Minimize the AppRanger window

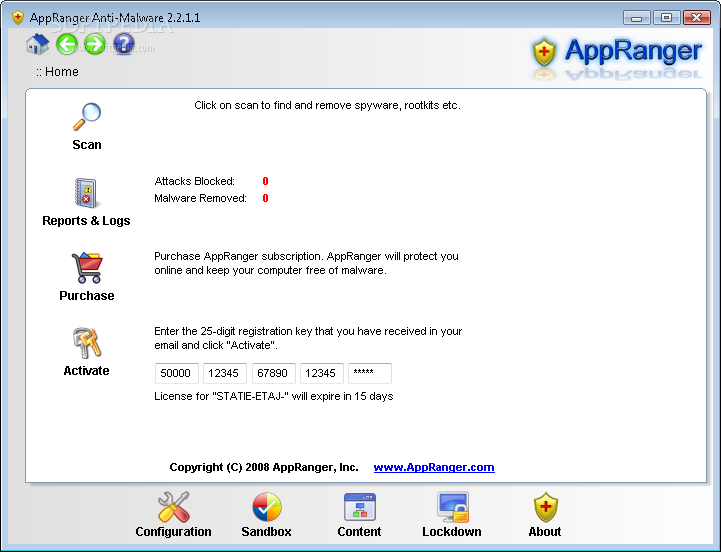(x=637, y=18)
